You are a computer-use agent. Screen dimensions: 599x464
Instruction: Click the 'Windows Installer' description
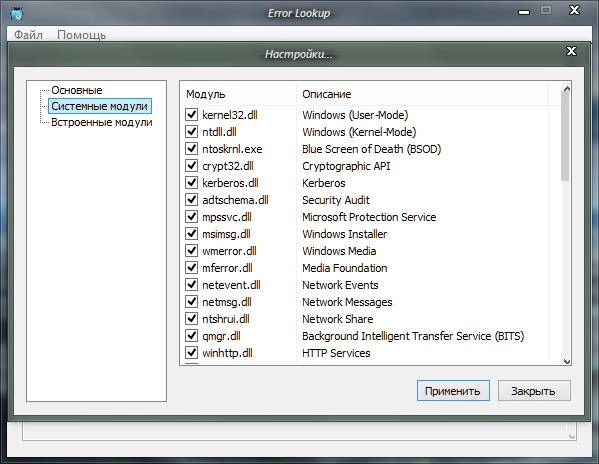point(345,234)
